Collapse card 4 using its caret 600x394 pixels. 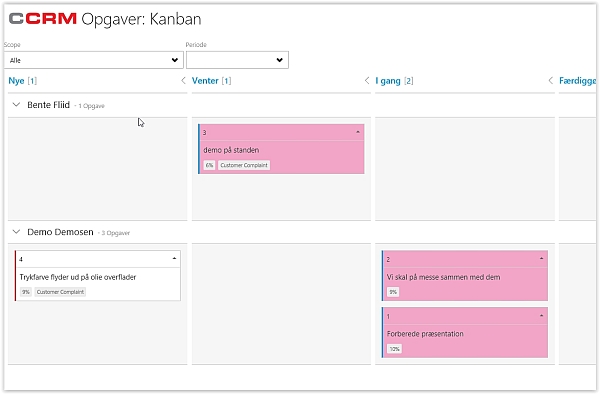pyautogui.click(x=174, y=259)
